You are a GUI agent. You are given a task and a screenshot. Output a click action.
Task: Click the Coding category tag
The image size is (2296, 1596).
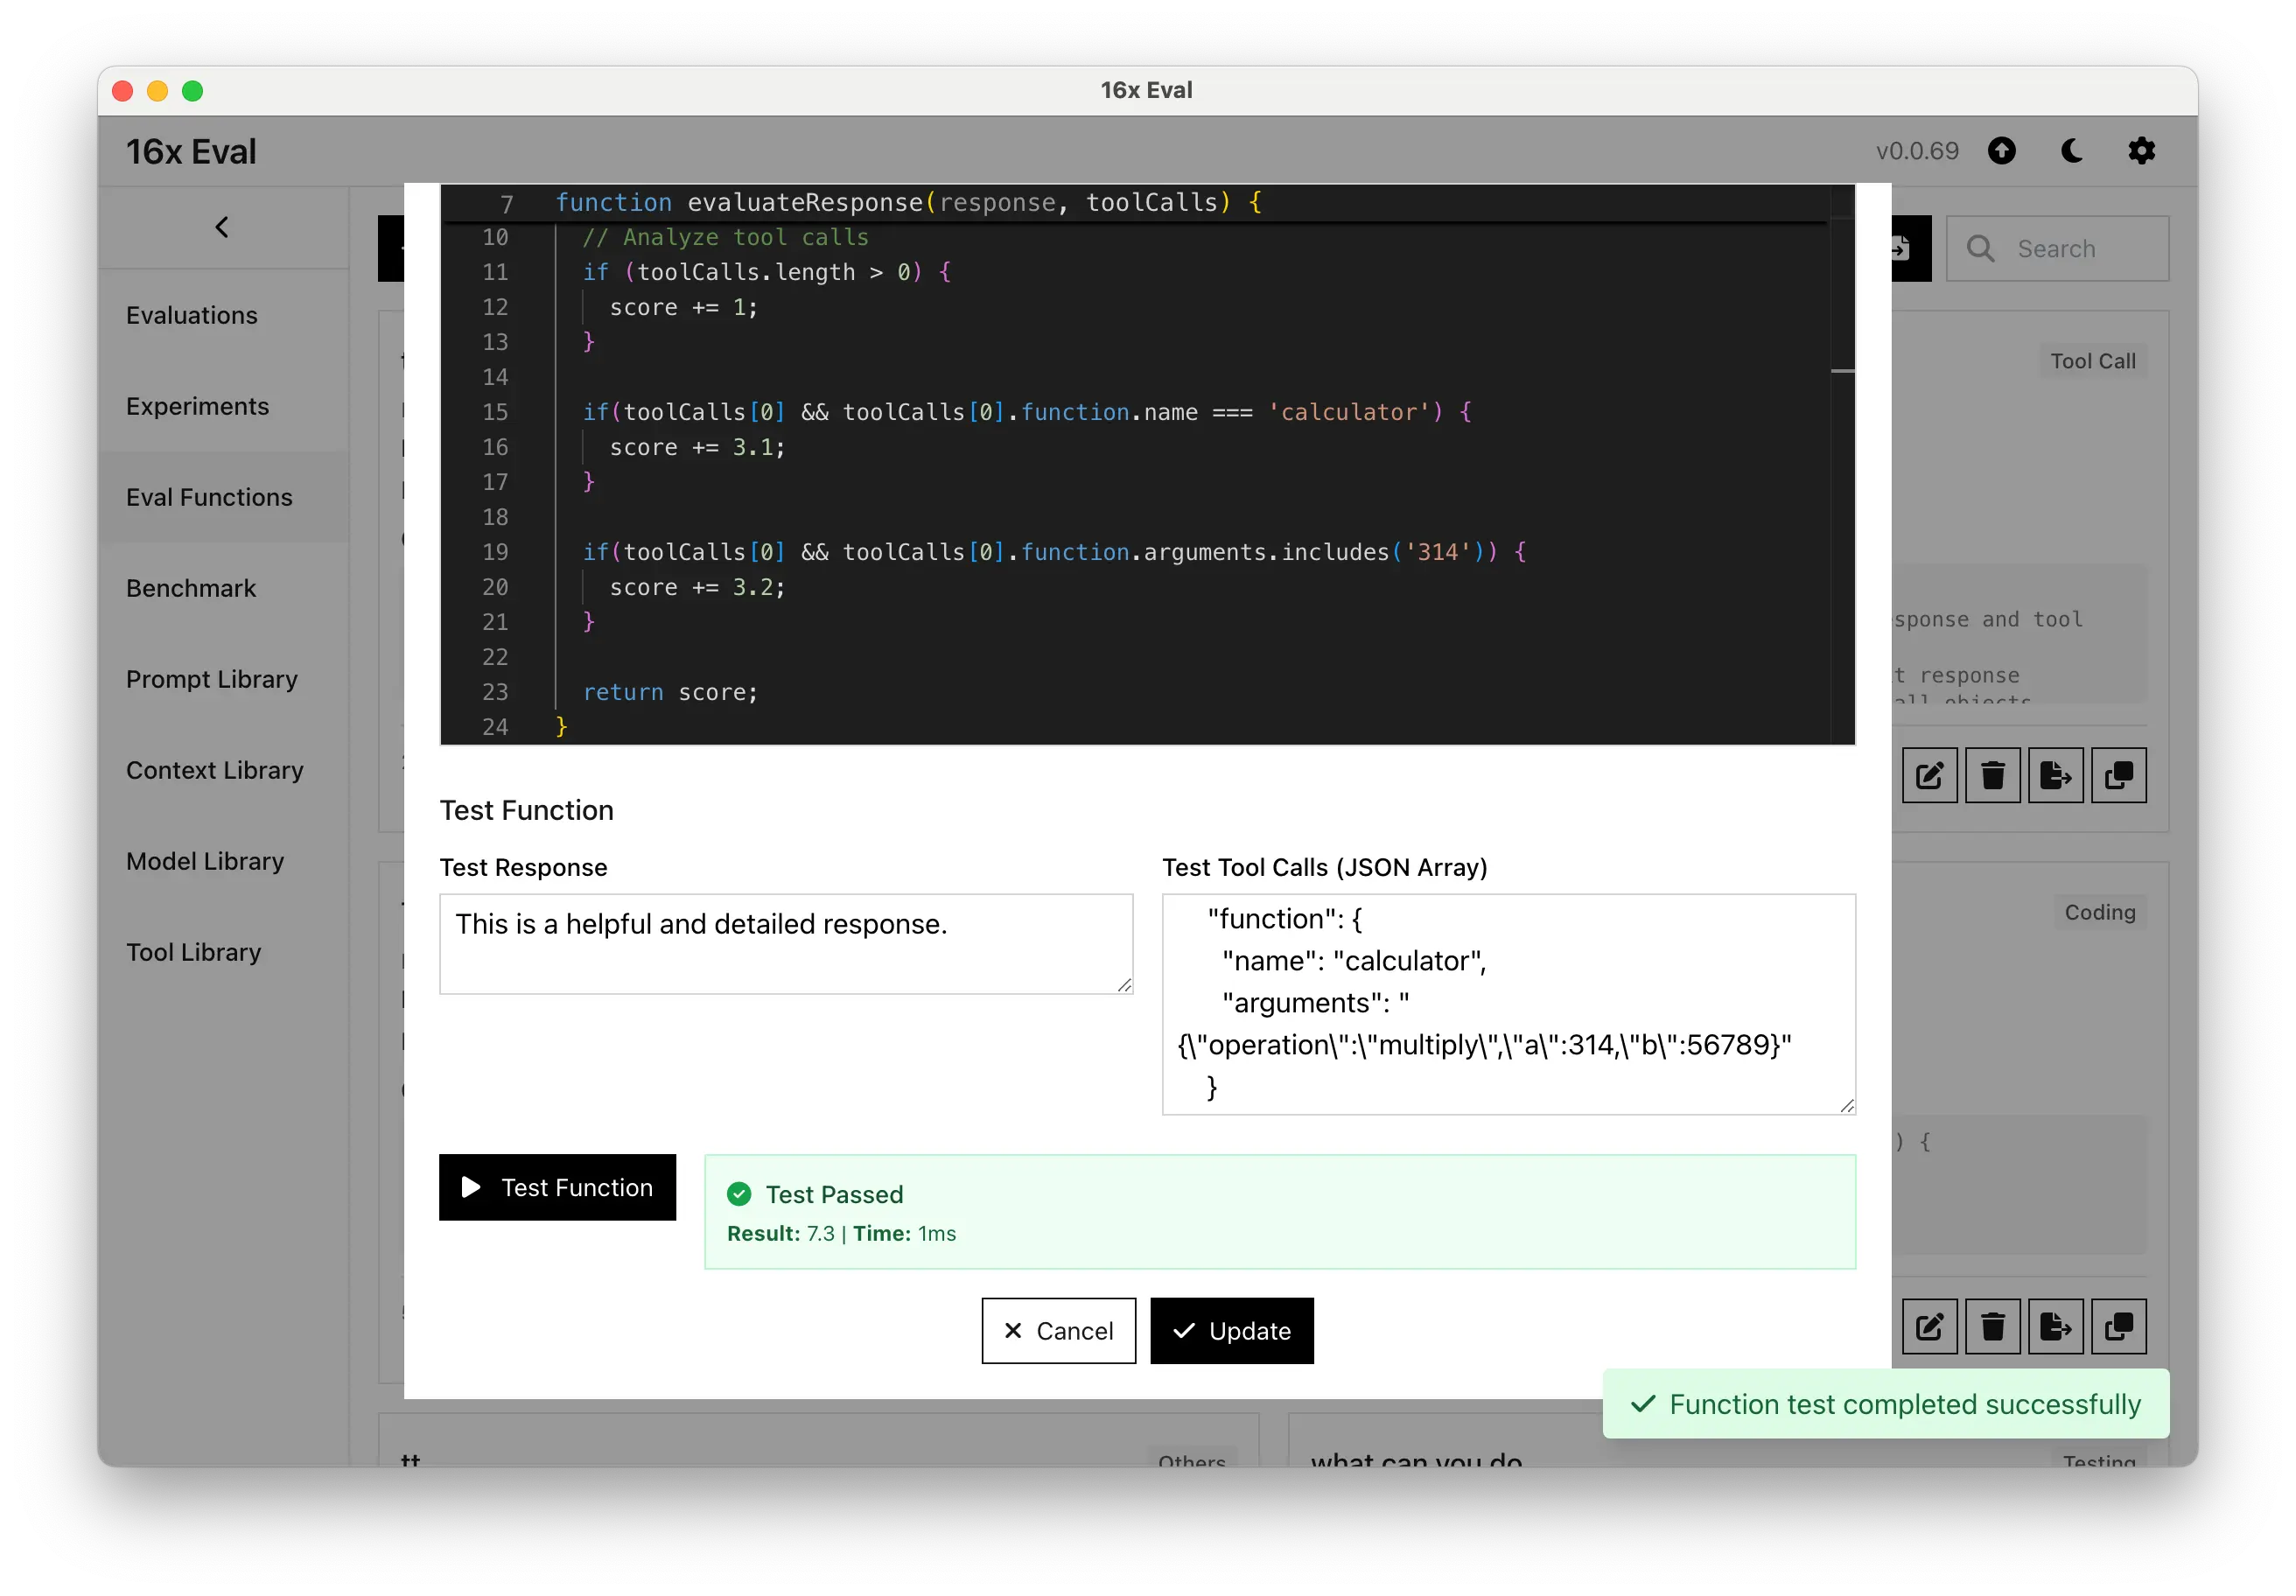2099,912
